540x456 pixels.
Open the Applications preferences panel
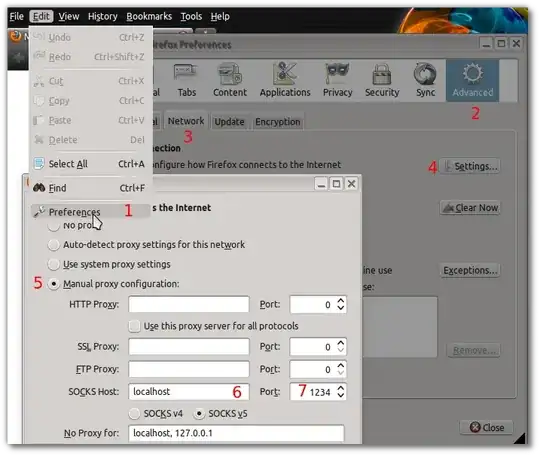285,80
